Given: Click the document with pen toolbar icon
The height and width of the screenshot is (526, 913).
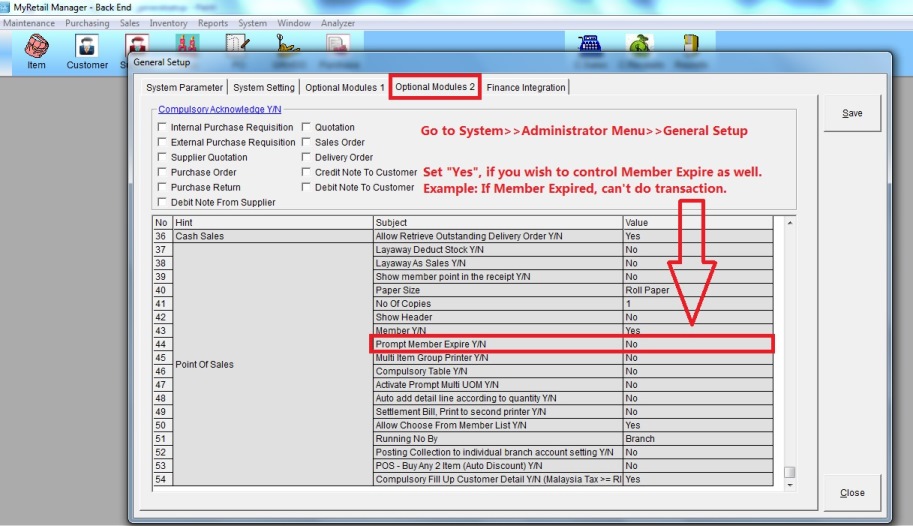Looking at the screenshot, I should click(x=237, y=45).
